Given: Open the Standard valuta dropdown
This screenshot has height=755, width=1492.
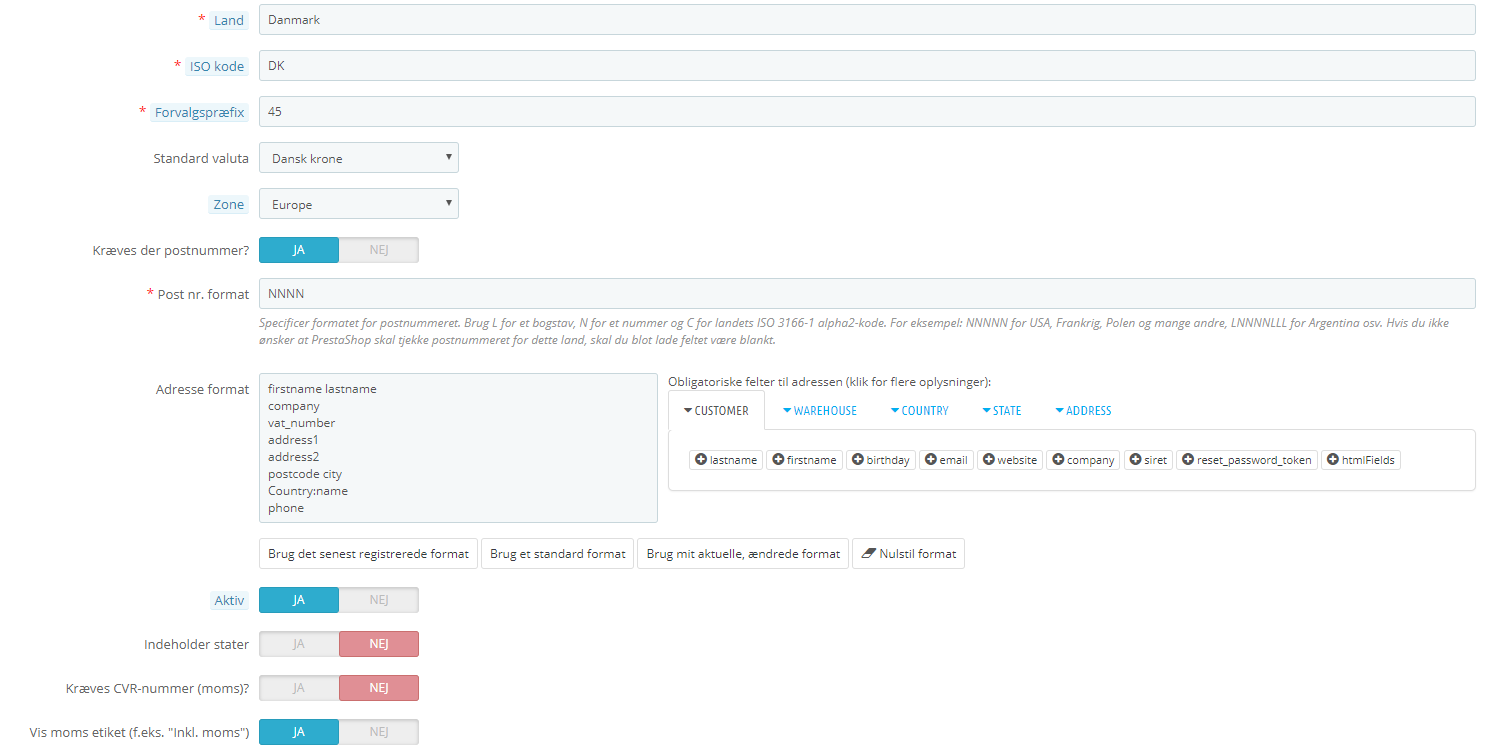Looking at the screenshot, I should [359, 158].
